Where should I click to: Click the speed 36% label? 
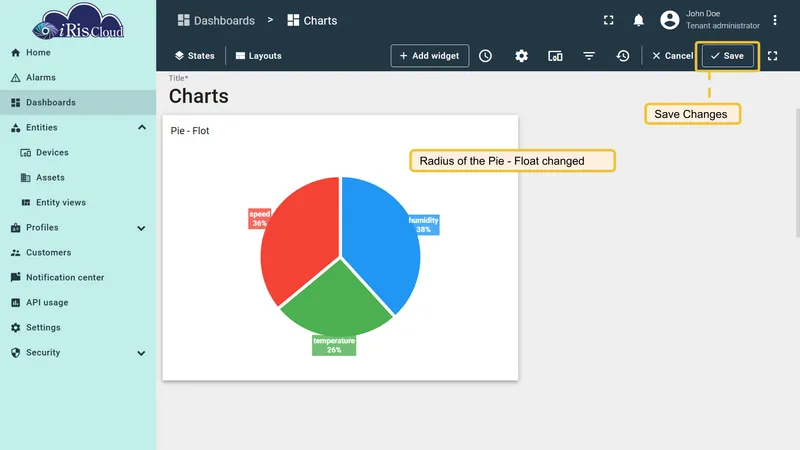[259, 218]
